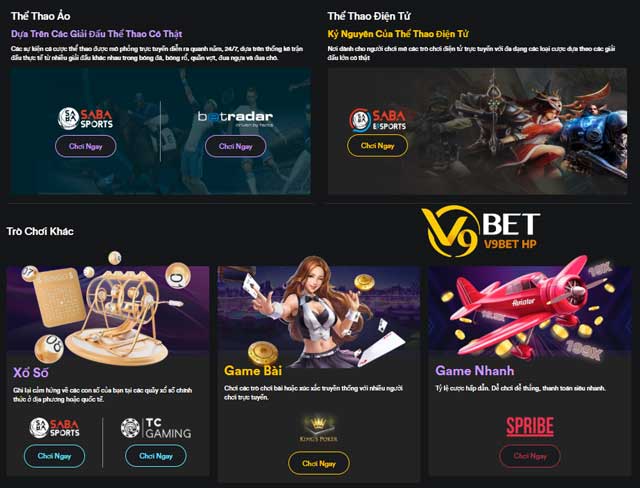Click the Game Nhanh heading

475,370
